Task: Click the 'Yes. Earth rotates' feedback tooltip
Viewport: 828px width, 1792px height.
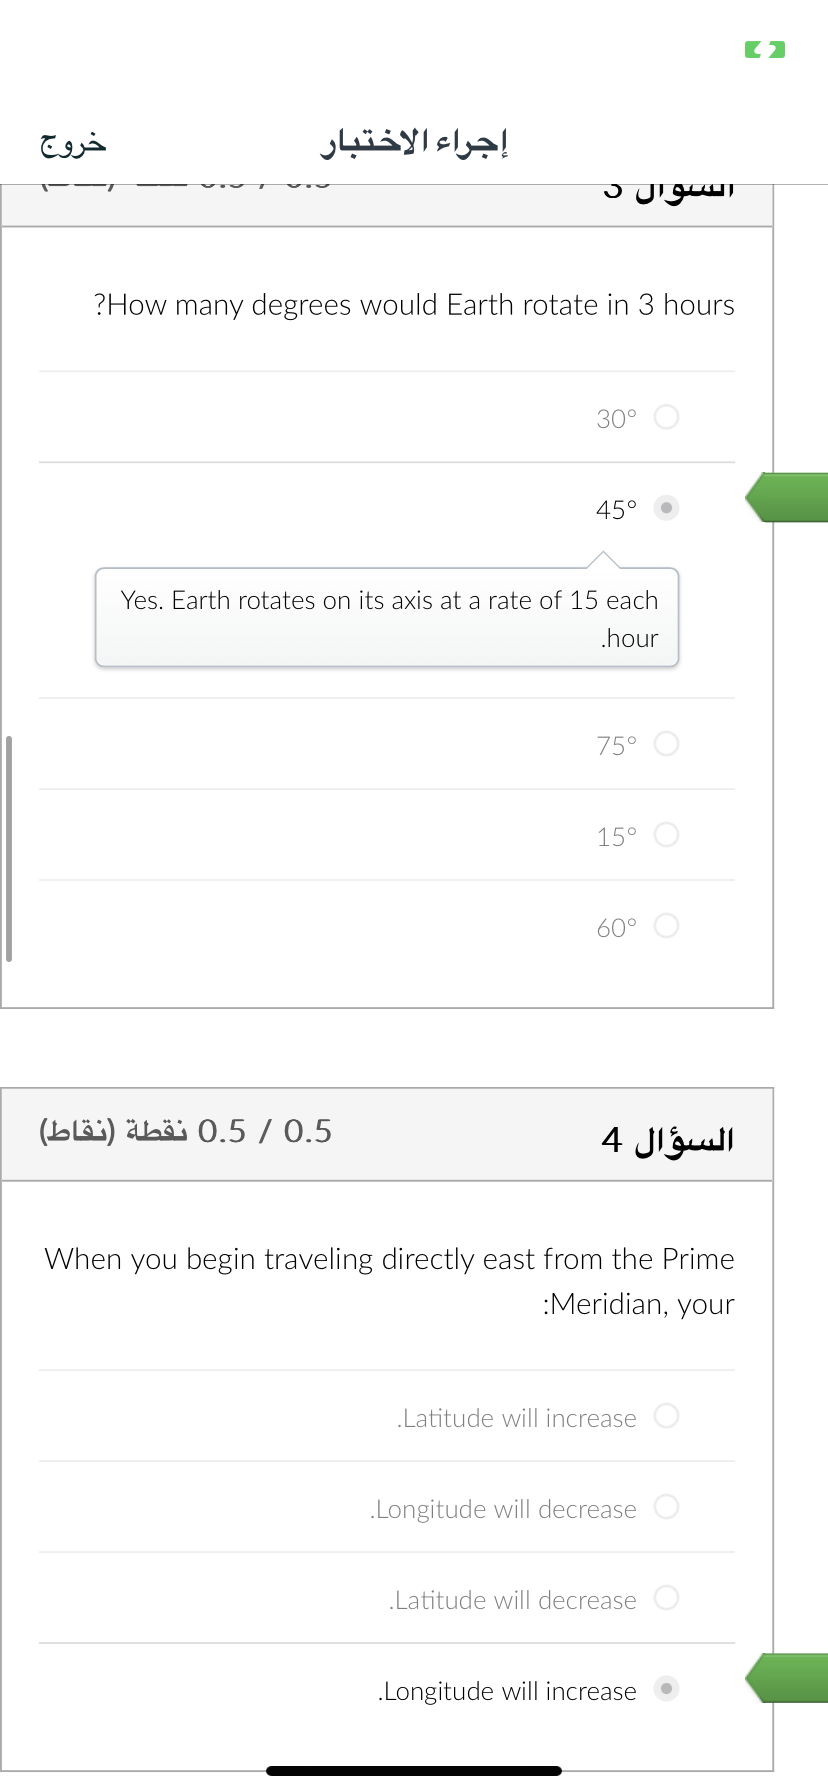Action: click(387, 618)
